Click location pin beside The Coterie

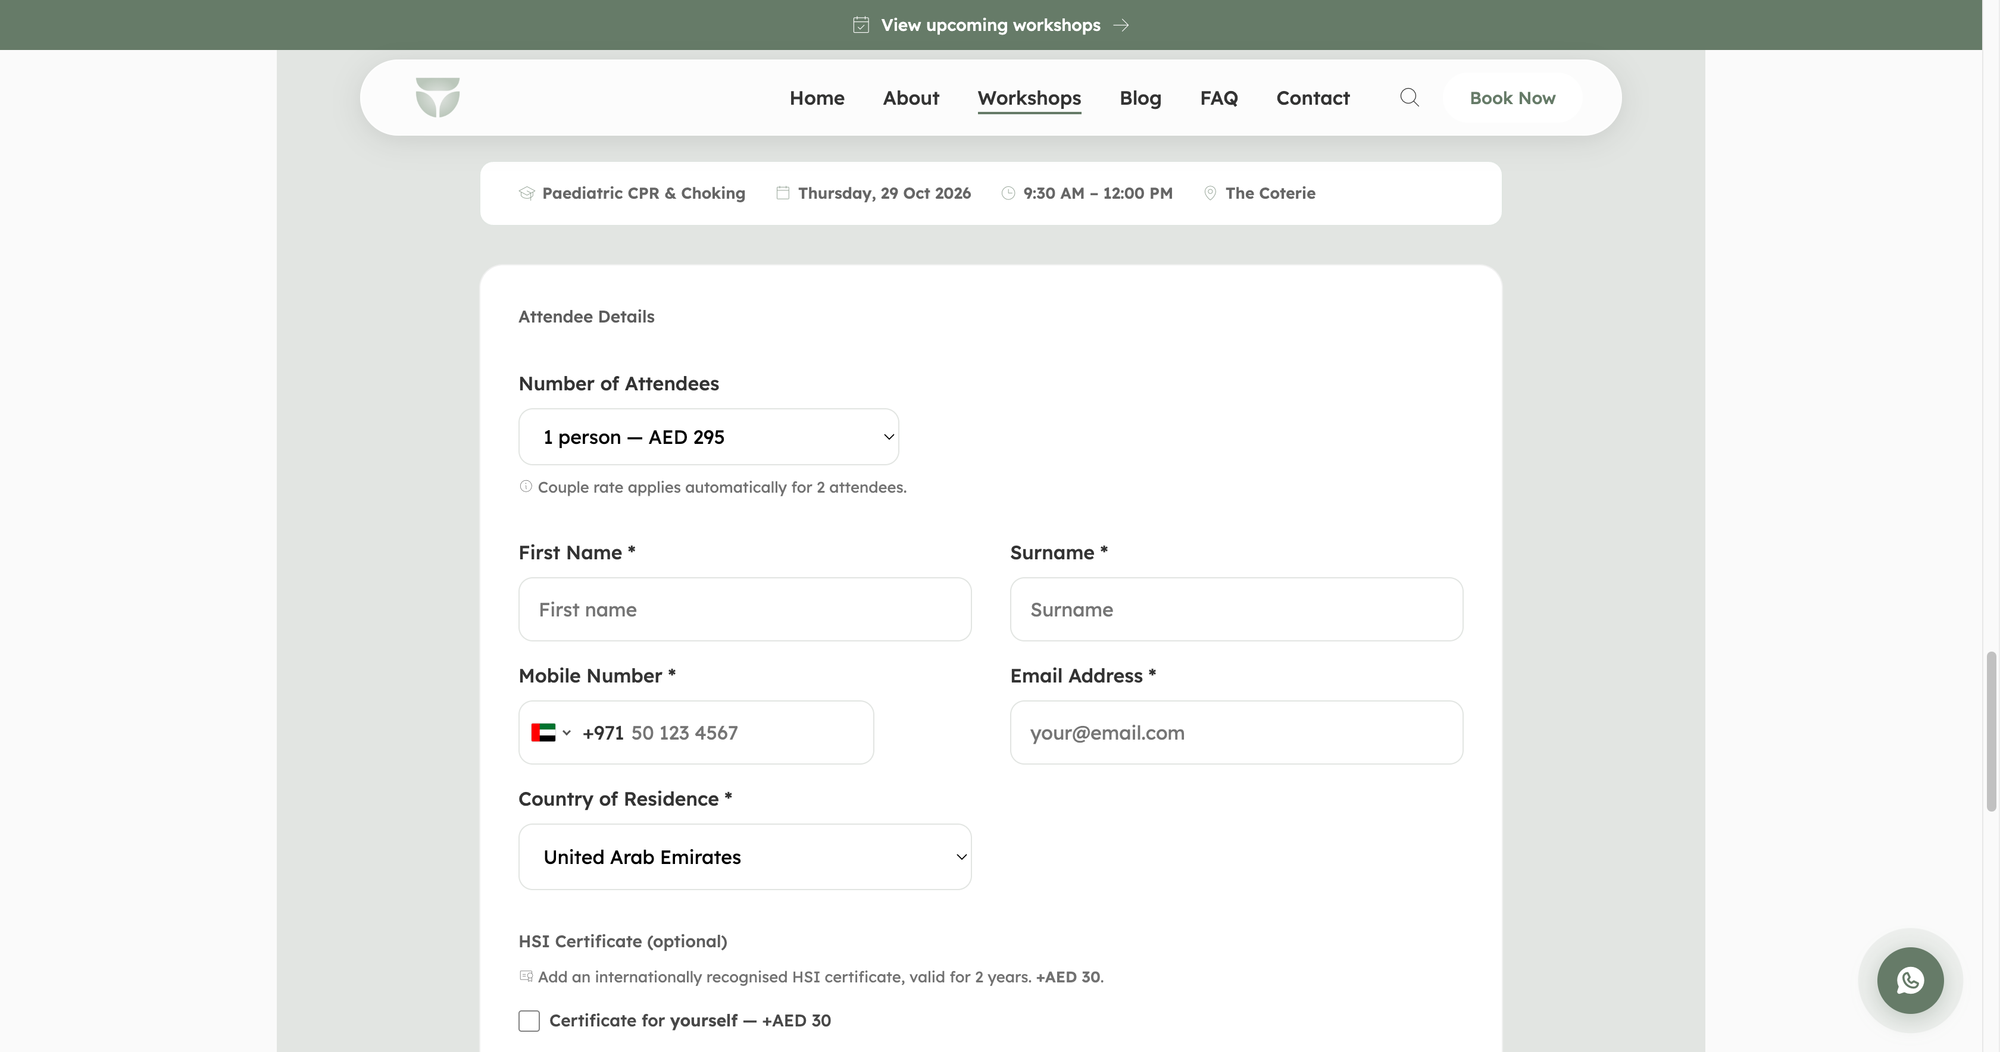pyautogui.click(x=1210, y=193)
